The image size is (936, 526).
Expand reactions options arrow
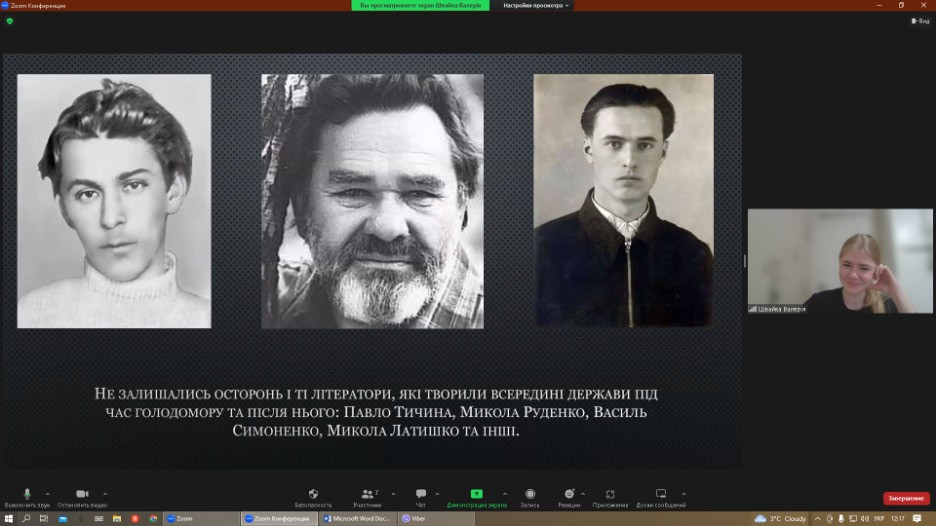[583, 494]
